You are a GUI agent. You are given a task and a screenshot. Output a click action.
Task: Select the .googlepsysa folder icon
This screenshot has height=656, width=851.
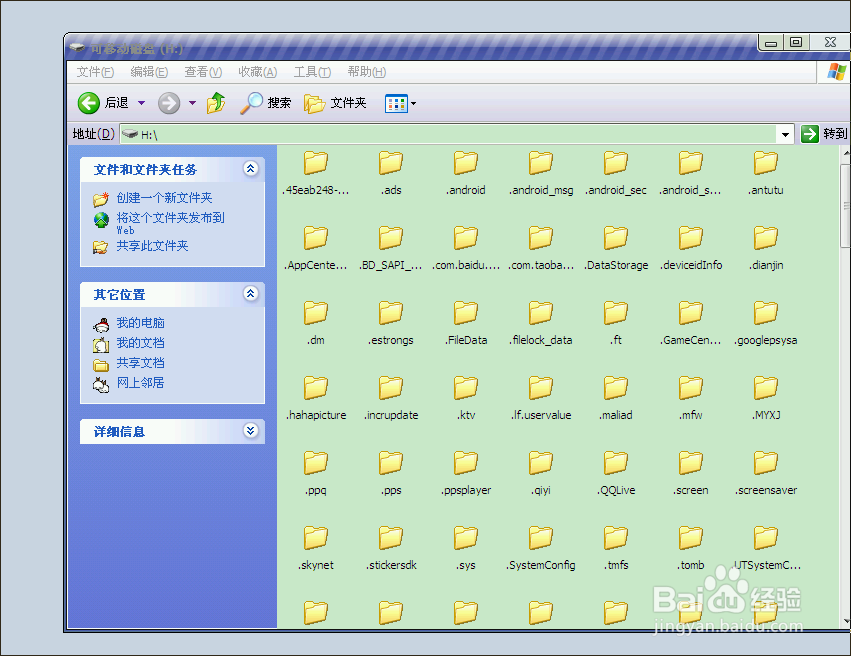click(x=766, y=313)
